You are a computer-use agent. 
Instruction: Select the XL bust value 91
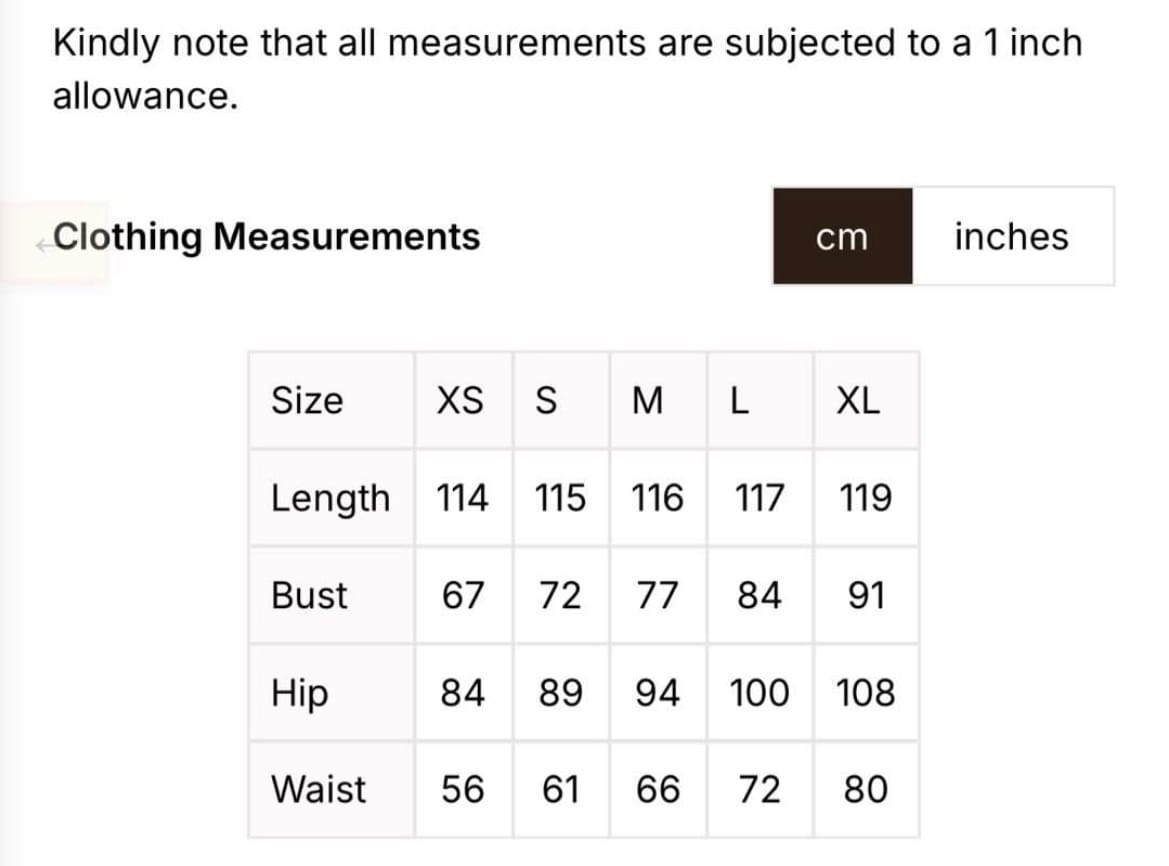coord(865,596)
